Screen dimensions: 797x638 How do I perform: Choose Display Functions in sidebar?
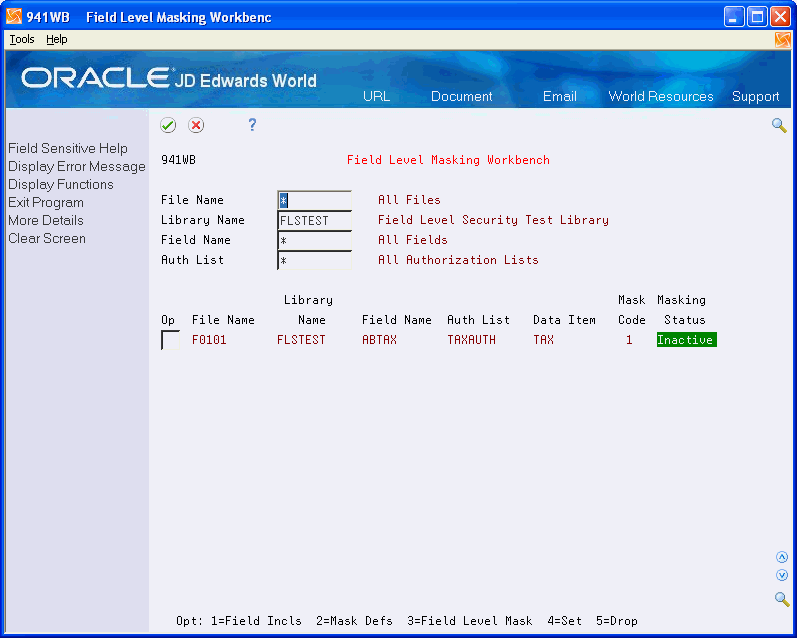pyautogui.click(x=60, y=185)
